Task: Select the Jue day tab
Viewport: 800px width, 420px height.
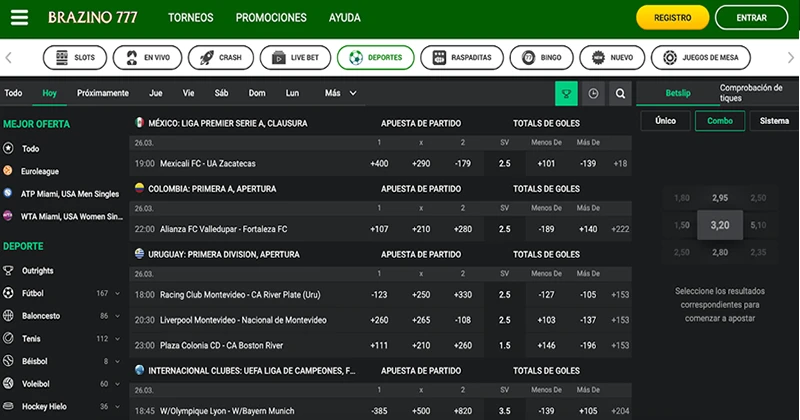Action: 156,93
